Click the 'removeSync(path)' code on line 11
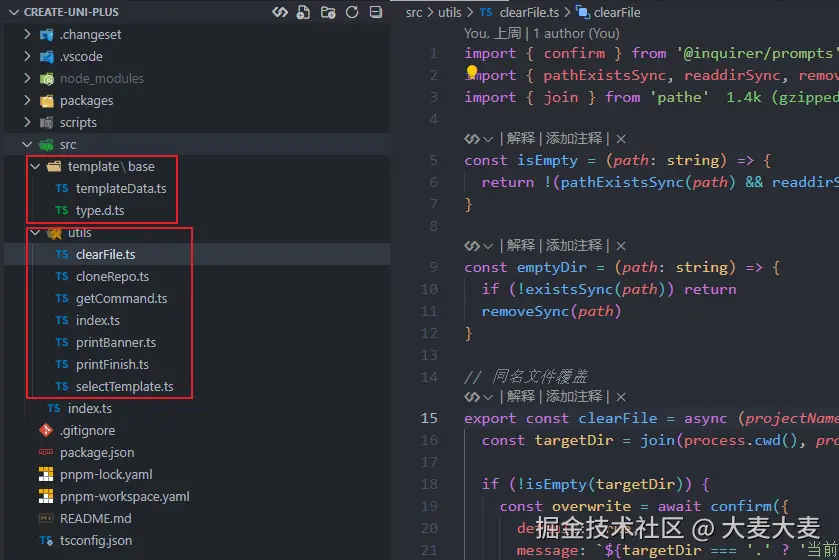 pos(551,311)
